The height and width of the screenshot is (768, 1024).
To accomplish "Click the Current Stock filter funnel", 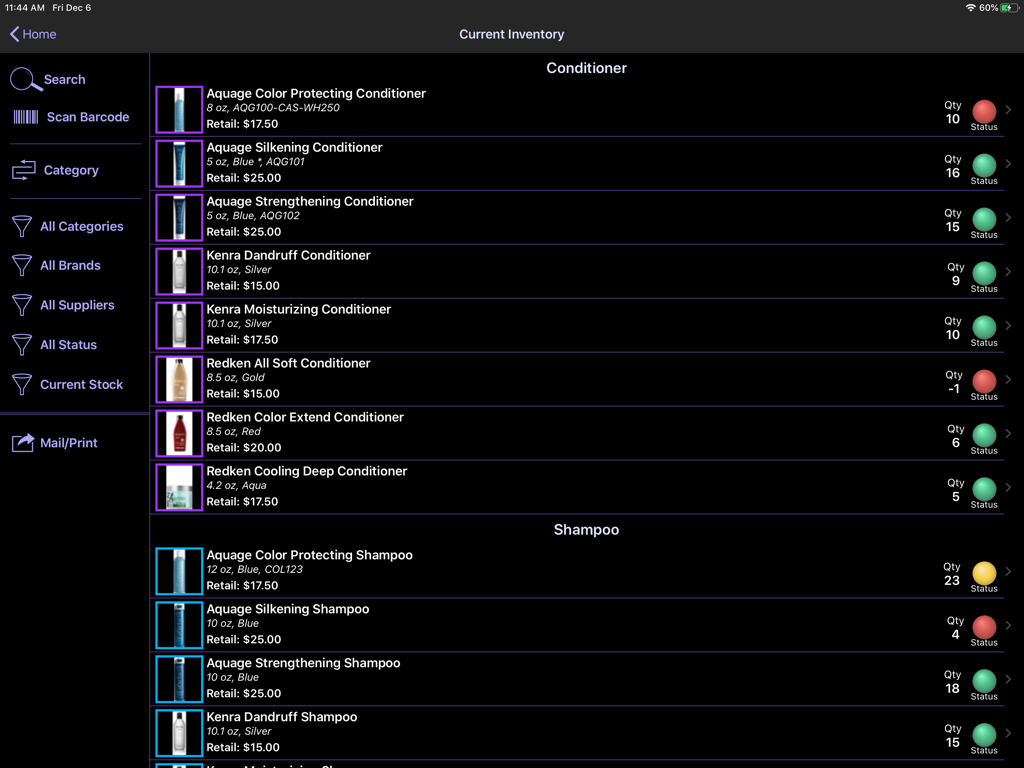I will [x=22, y=384].
